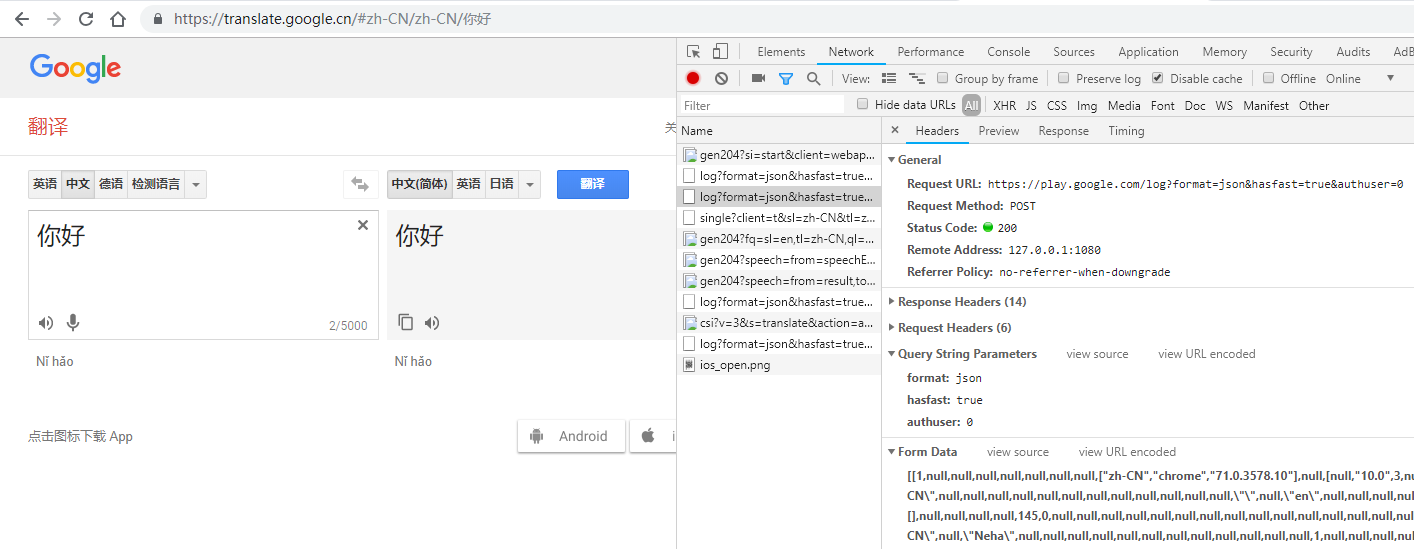The image size is (1414, 549).
Task: Reload the page with refresh icon
Action: (86, 19)
